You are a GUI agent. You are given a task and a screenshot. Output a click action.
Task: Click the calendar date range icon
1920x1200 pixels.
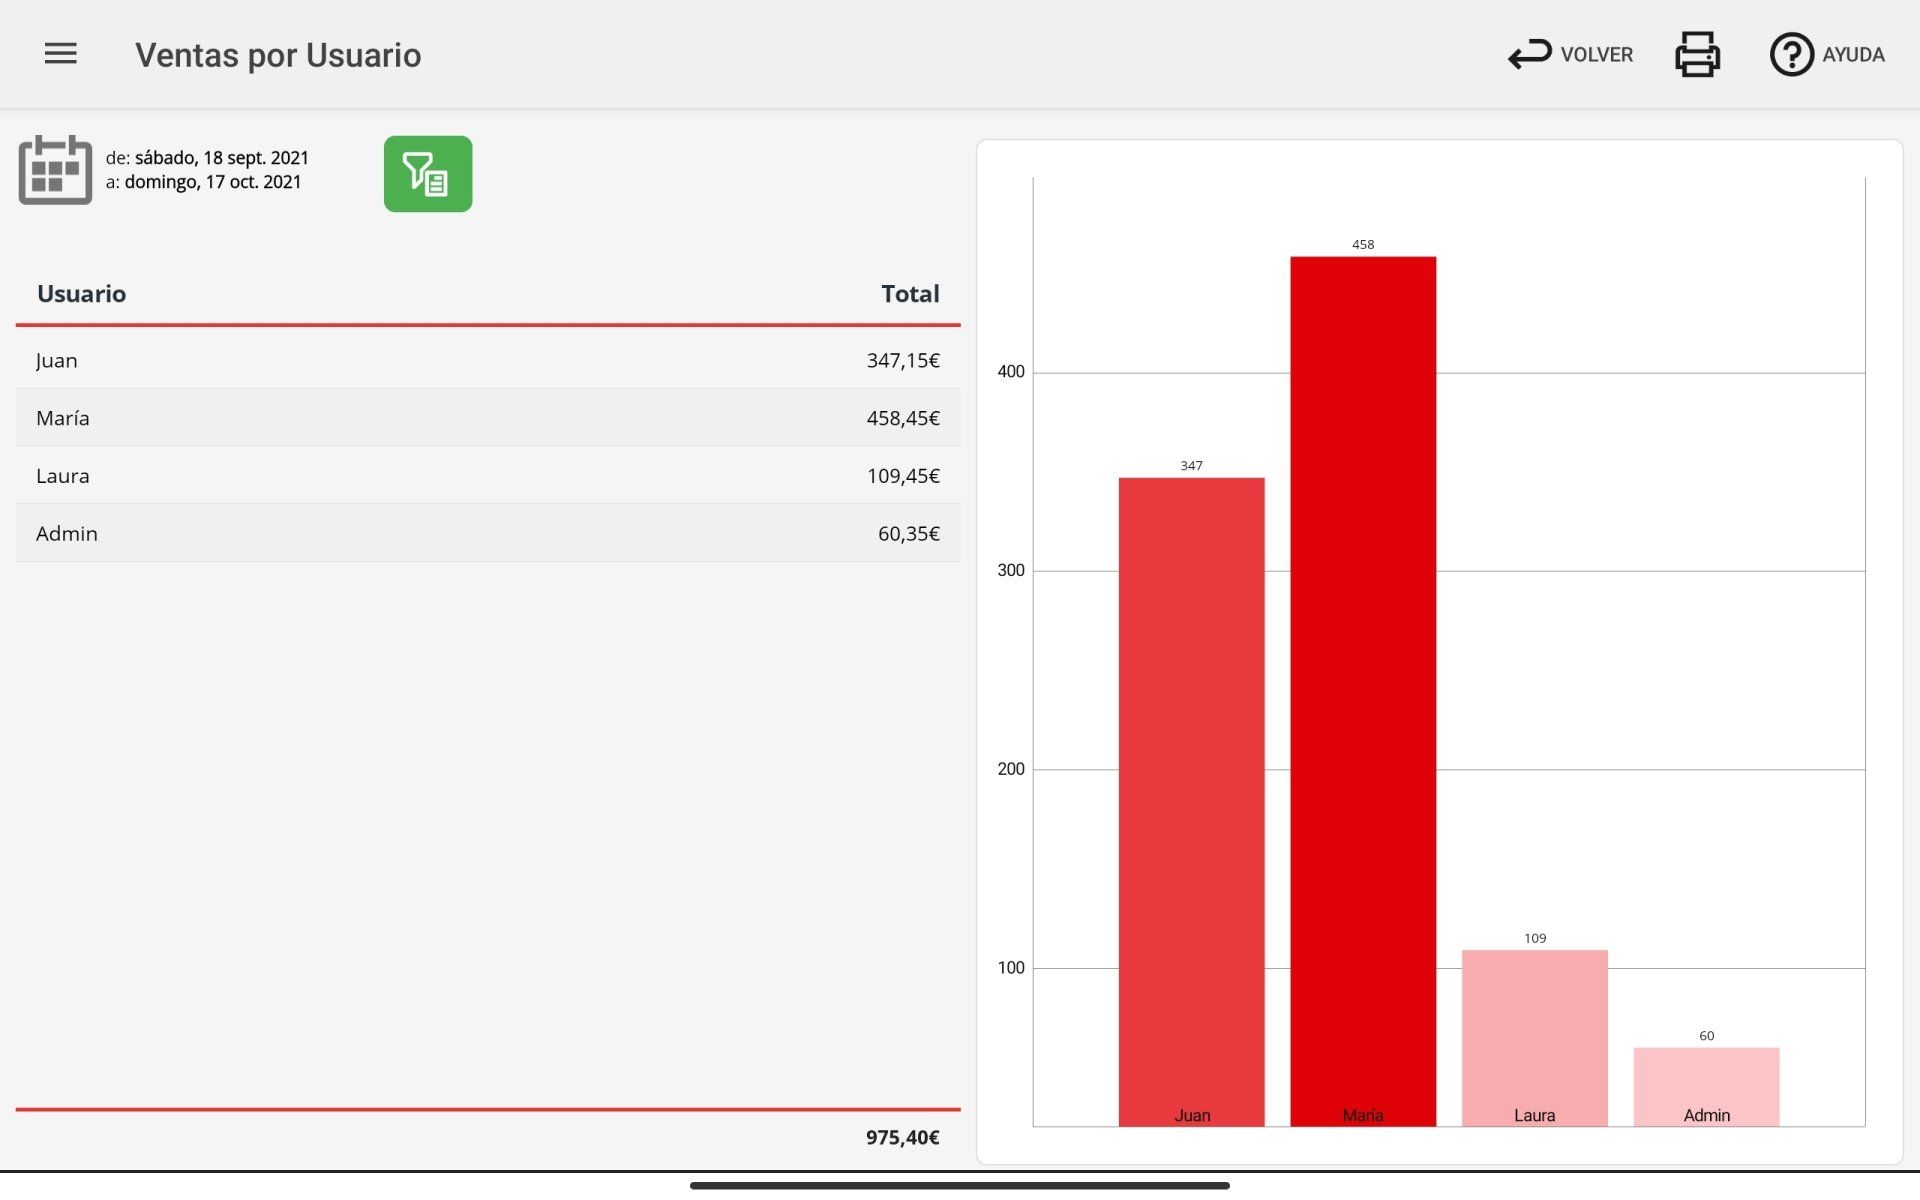pos(55,170)
